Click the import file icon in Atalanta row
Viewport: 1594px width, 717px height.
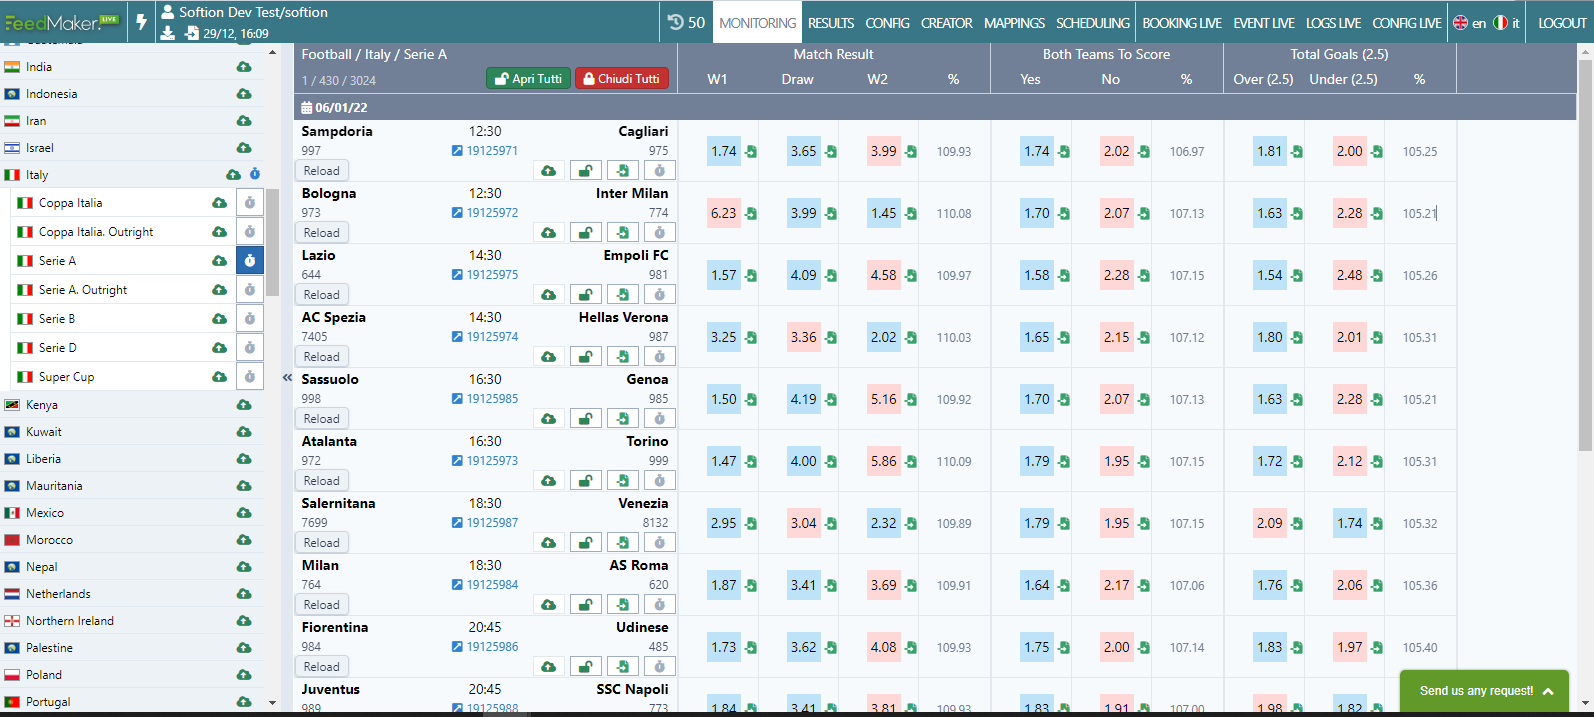coord(622,481)
